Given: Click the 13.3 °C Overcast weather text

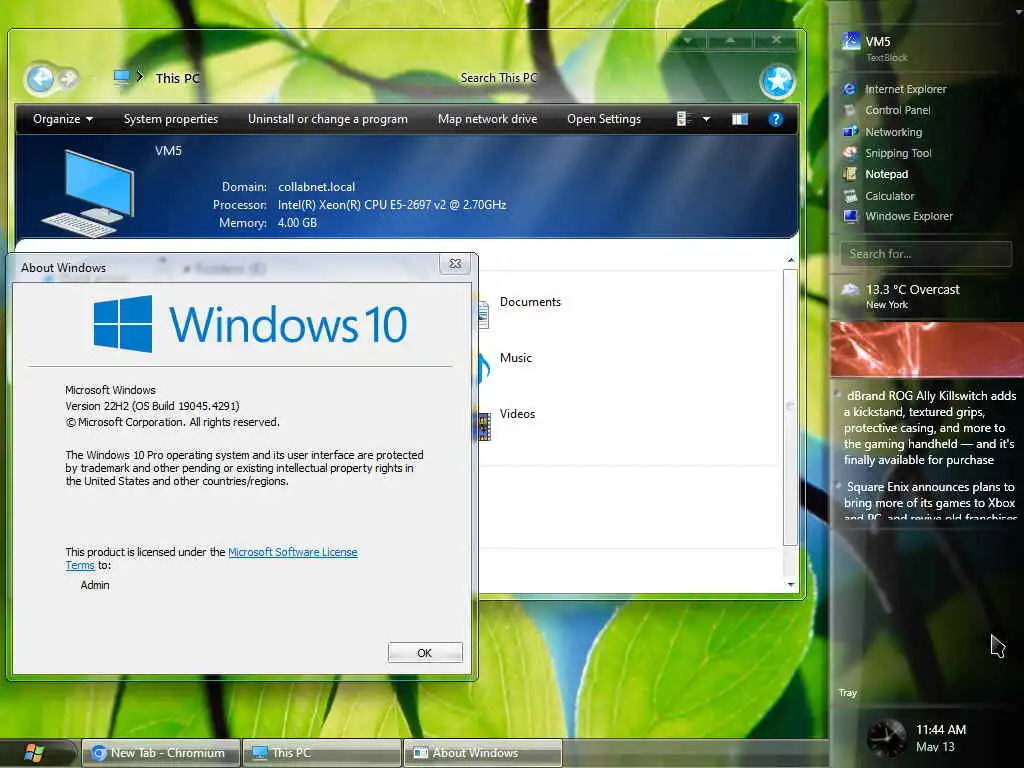Looking at the screenshot, I should tap(912, 289).
